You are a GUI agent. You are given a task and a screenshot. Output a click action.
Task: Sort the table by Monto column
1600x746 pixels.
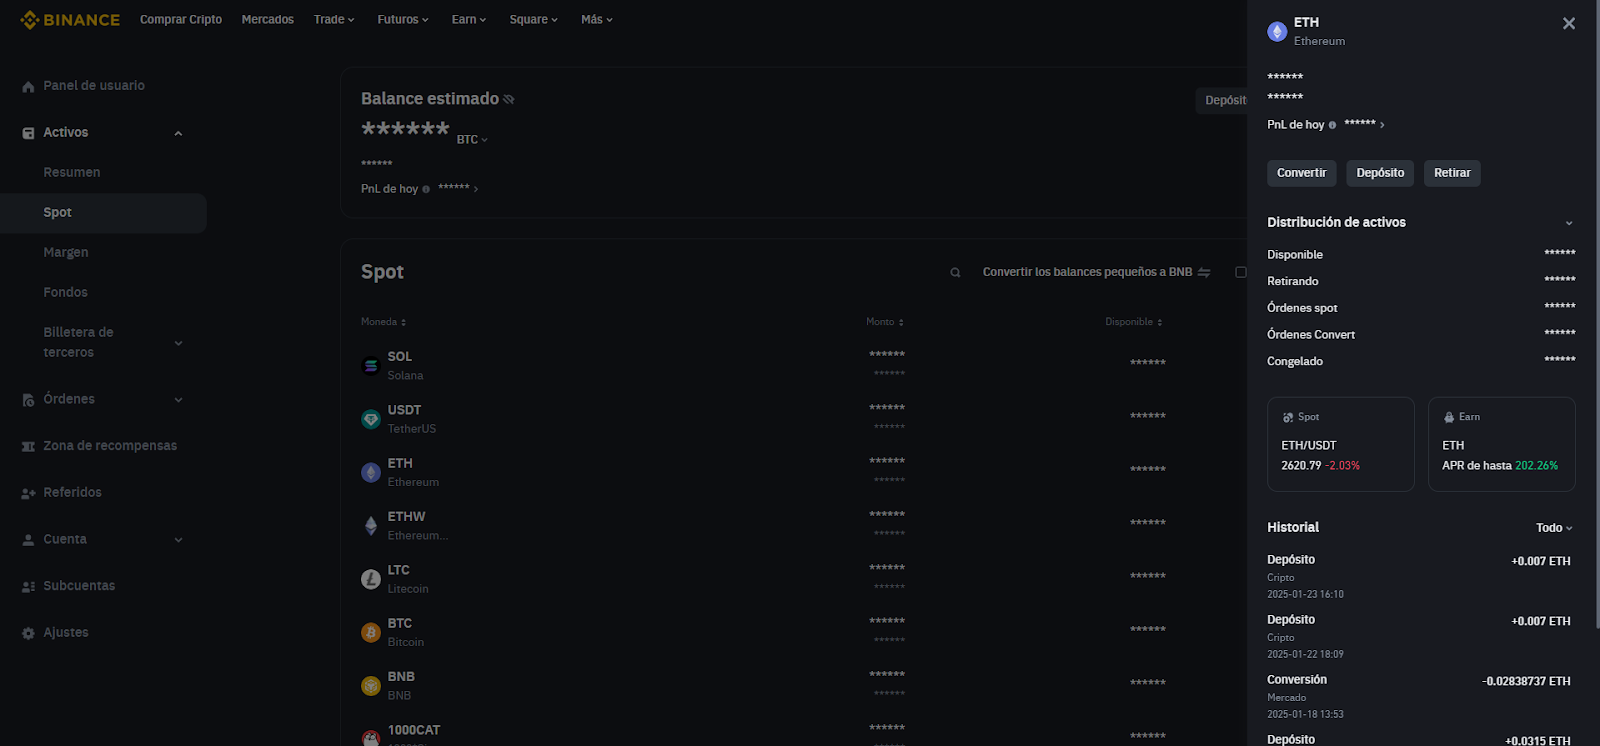[885, 322]
